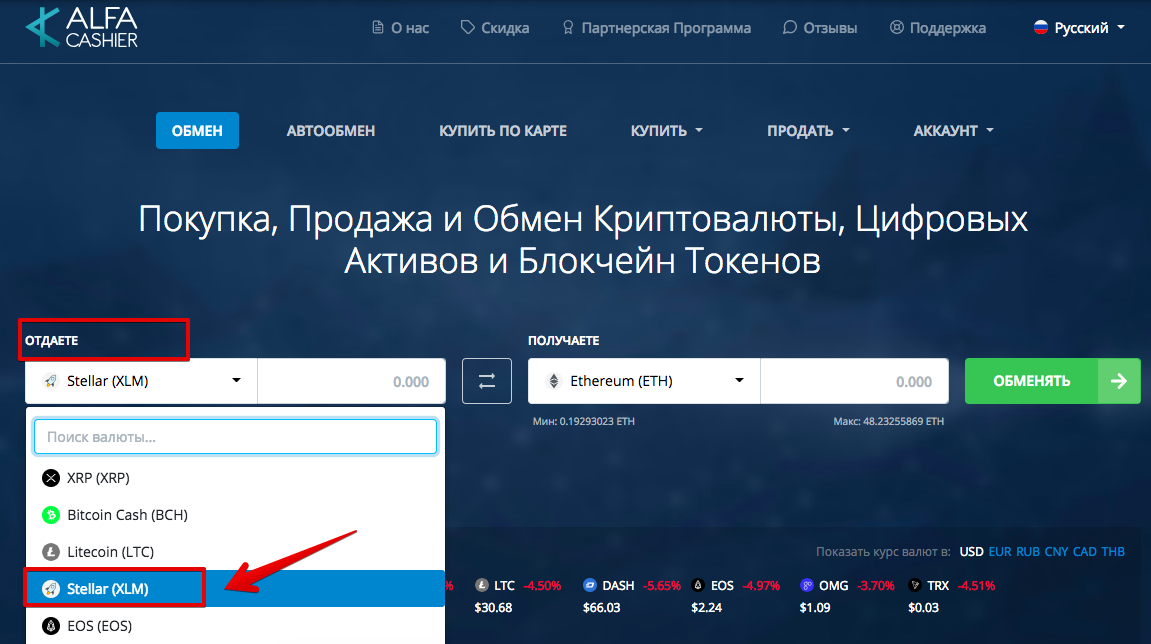This screenshot has height=644, width=1151.
Task: Choose XRP (XRP) from the currency list
Action: coord(236,478)
